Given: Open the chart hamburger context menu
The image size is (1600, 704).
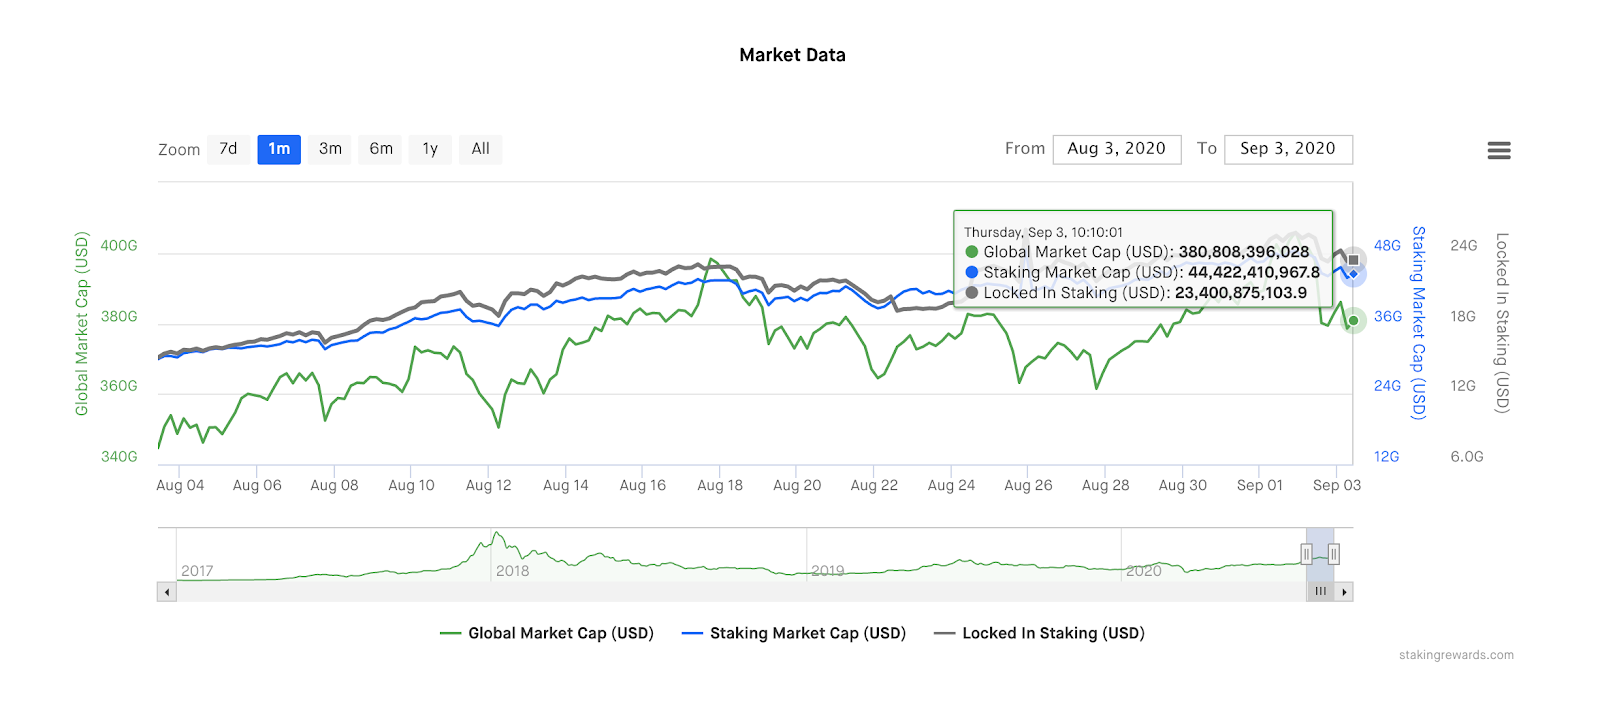Looking at the screenshot, I should tap(1498, 150).
